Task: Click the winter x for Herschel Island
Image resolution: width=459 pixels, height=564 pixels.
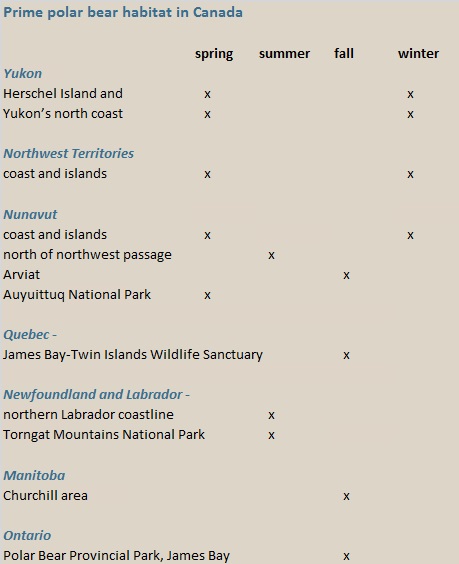Action: coord(410,95)
